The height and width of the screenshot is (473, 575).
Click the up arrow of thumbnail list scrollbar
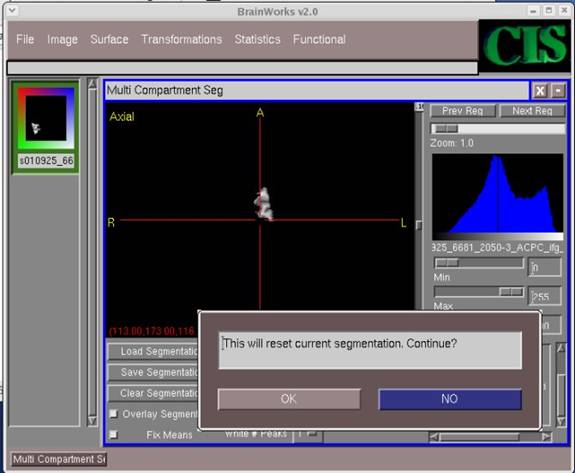pos(92,84)
